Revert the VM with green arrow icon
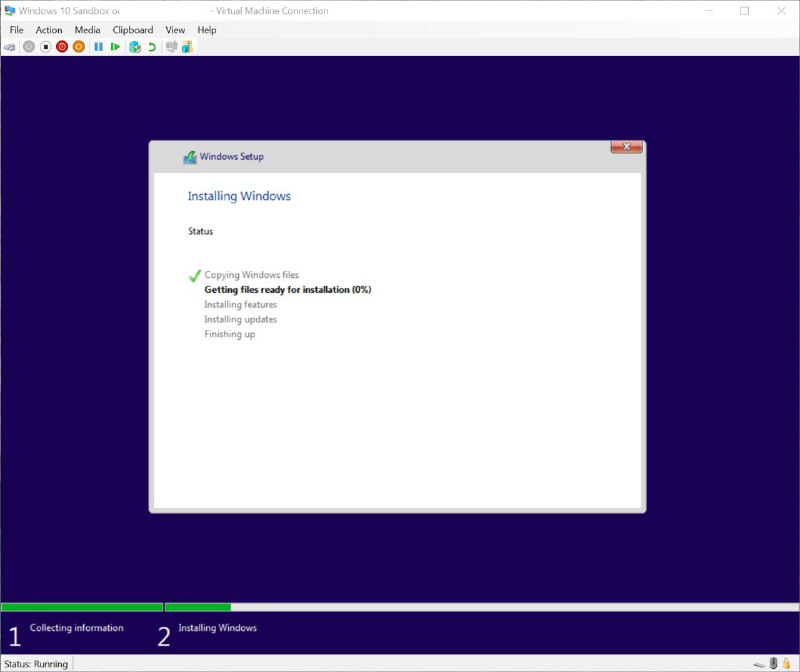This screenshot has width=800, height=672. pyautogui.click(x=152, y=47)
